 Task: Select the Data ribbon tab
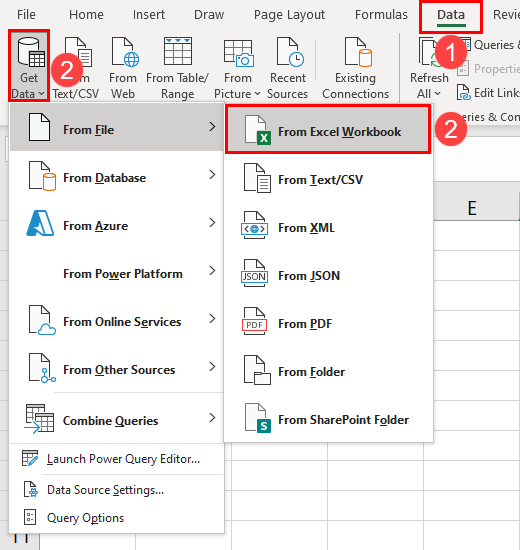[451, 15]
